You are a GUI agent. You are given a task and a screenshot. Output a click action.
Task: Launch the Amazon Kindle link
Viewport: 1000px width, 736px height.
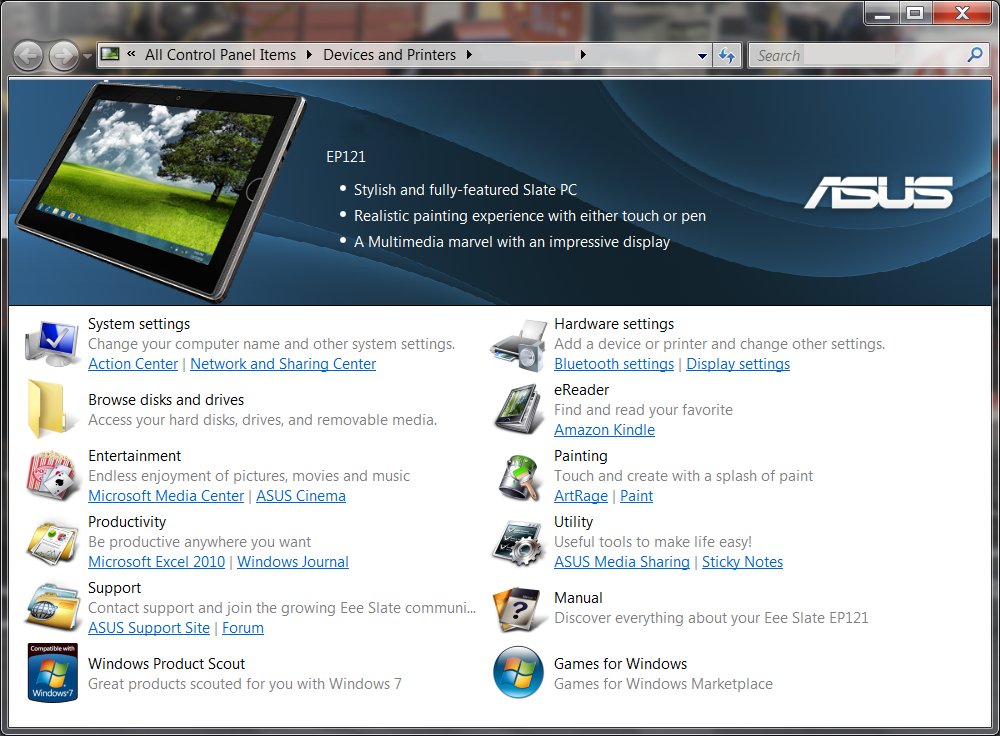[x=605, y=430]
